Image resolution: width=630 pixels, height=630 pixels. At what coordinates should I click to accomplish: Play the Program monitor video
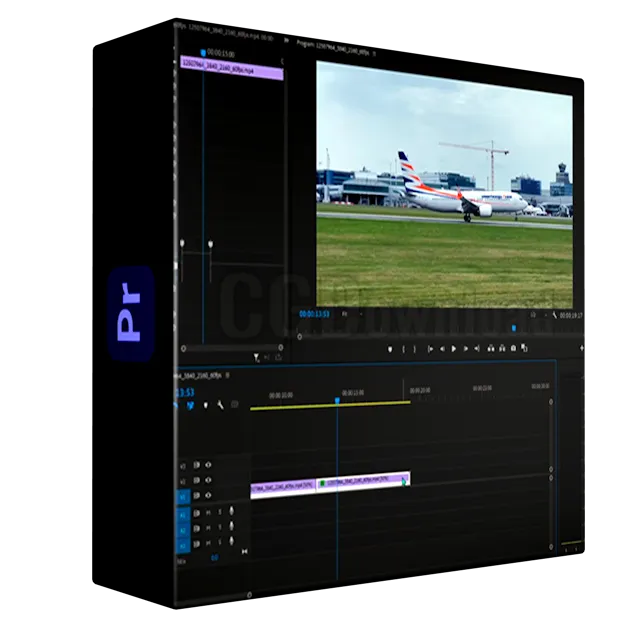[x=454, y=349]
